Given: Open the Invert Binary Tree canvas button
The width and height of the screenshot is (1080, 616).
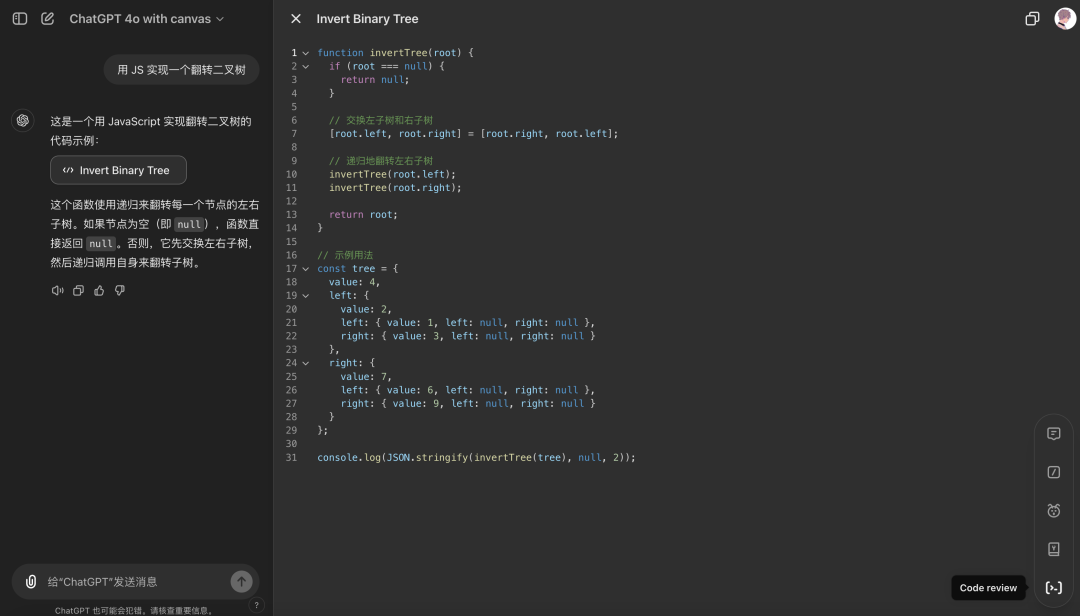Looking at the screenshot, I should pyautogui.click(x=118, y=170).
